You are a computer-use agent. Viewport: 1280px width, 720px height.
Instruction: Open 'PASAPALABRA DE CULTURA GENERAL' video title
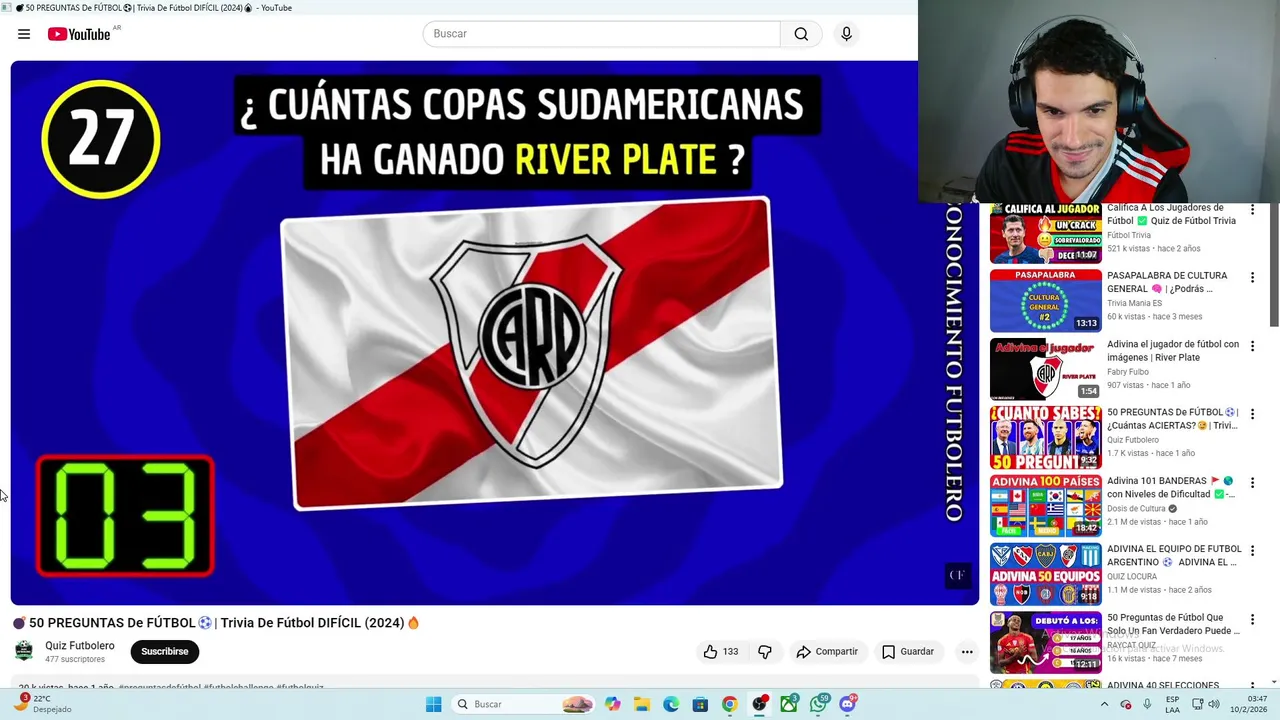click(x=1167, y=282)
